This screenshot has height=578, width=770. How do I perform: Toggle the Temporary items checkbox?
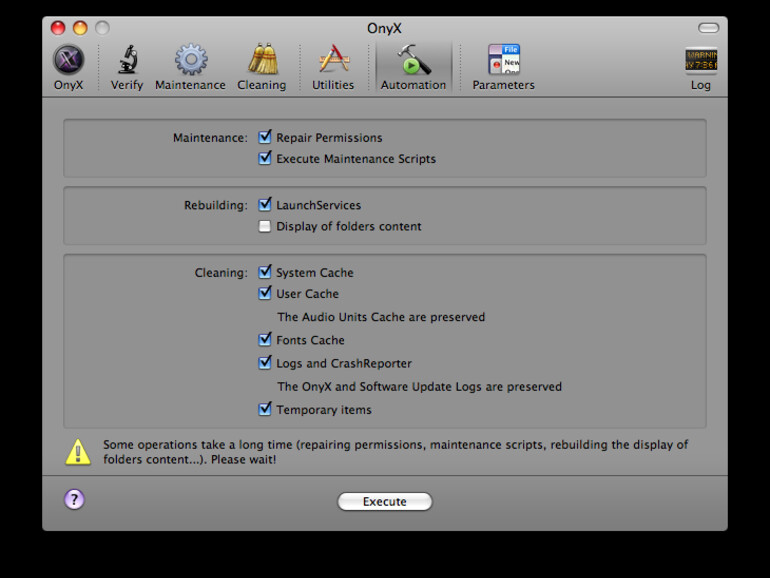(265, 409)
